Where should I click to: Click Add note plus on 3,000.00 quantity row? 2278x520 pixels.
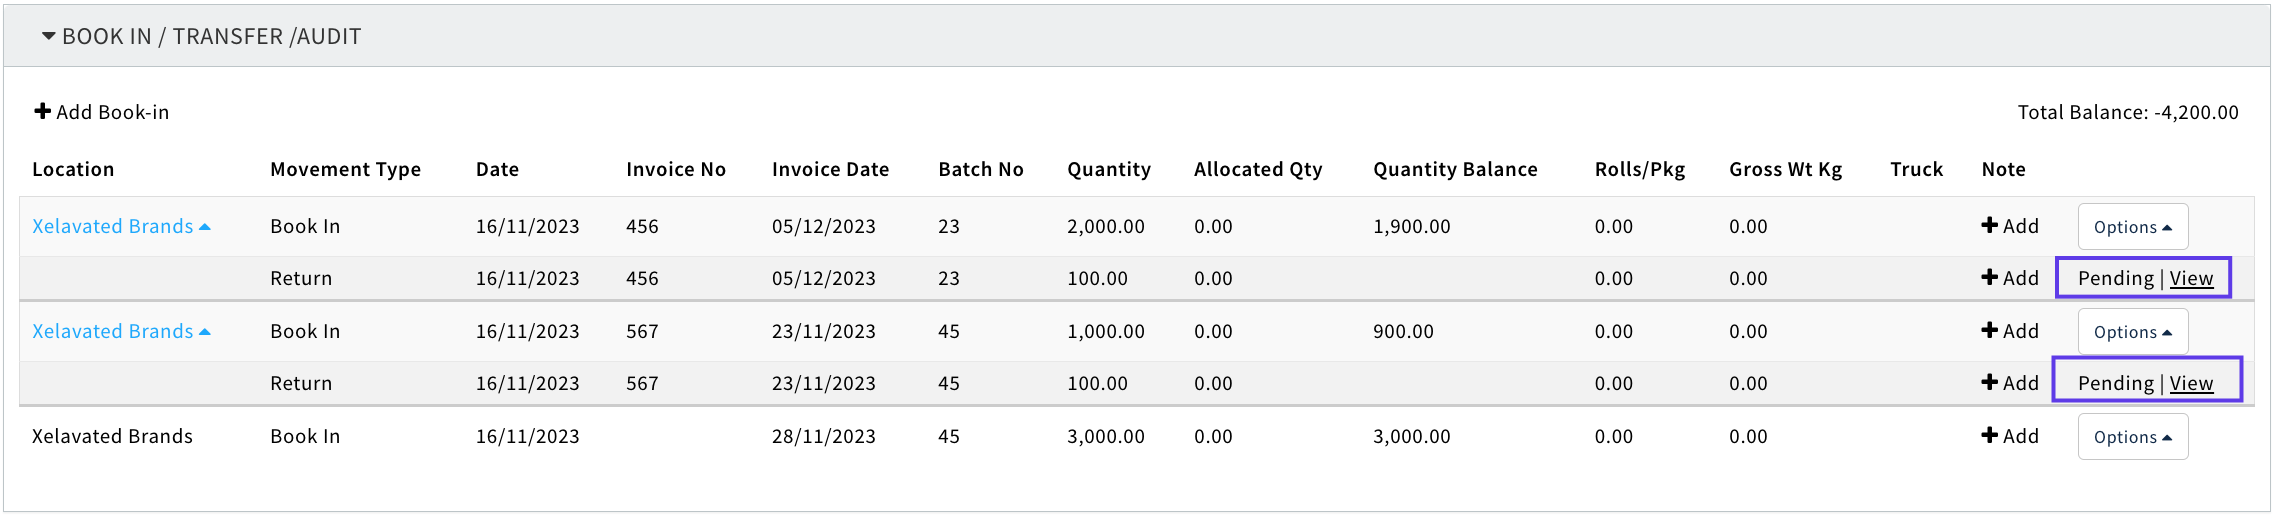(x=1990, y=436)
